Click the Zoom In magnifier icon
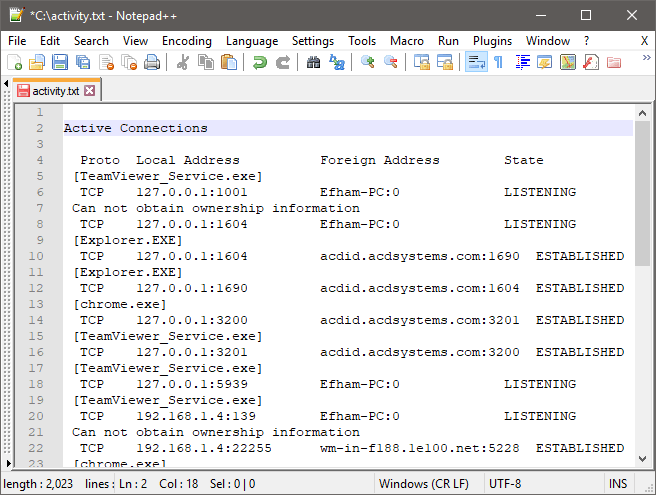The height and width of the screenshot is (495, 656). tap(368, 62)
